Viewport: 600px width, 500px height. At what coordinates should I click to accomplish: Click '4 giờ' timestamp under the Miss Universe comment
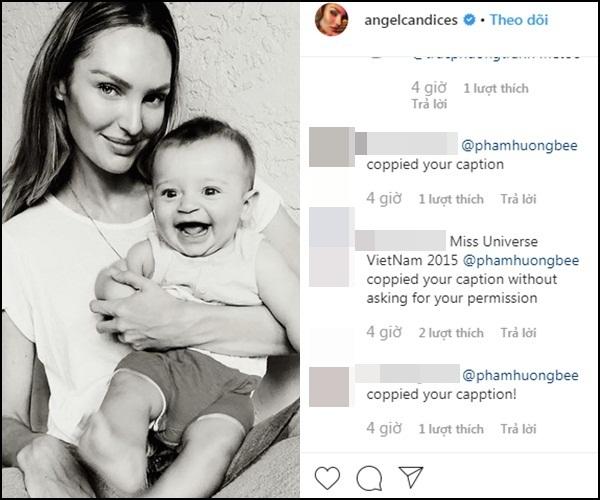(x=384, y=332)
